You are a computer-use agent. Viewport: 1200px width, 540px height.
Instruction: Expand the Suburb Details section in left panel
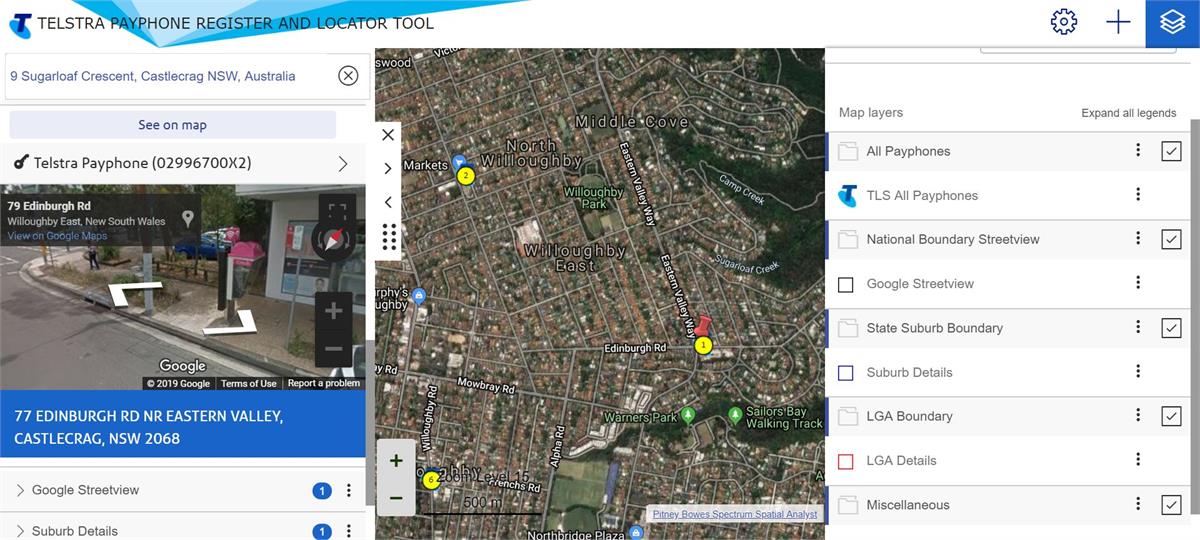pyautogui.click(x=20, y=531)
